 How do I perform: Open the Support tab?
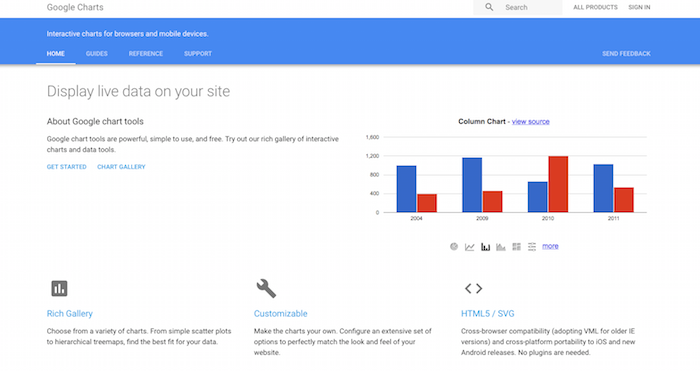tap(198, 54)
